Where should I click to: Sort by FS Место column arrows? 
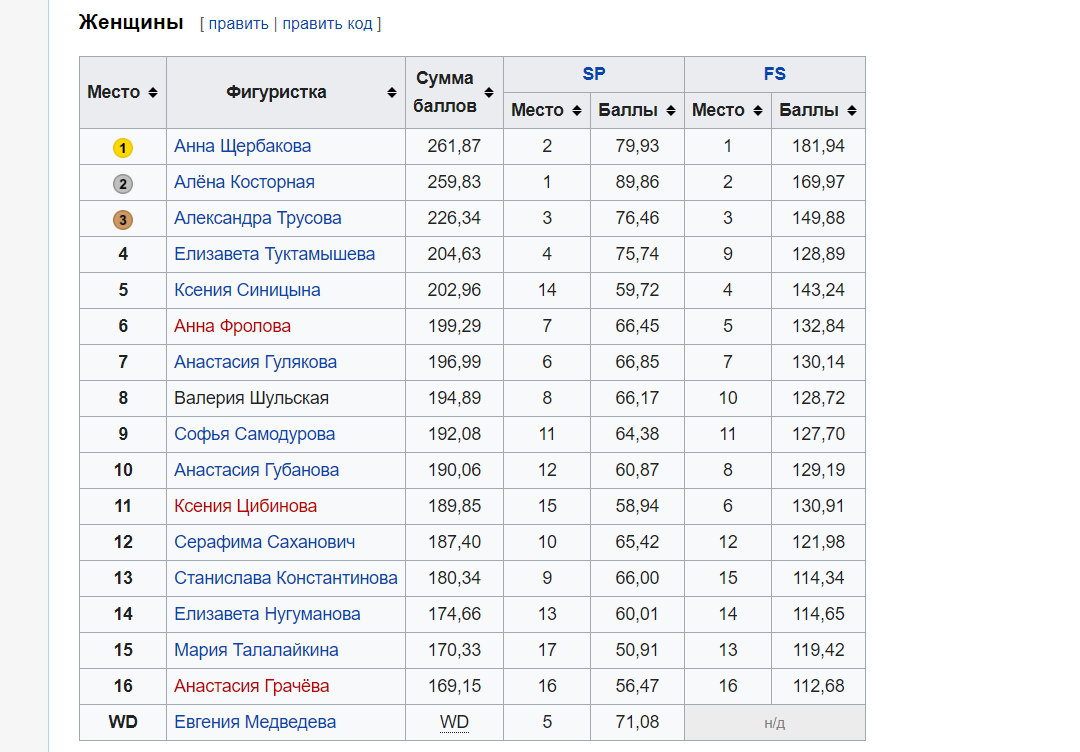coord(758,111)
